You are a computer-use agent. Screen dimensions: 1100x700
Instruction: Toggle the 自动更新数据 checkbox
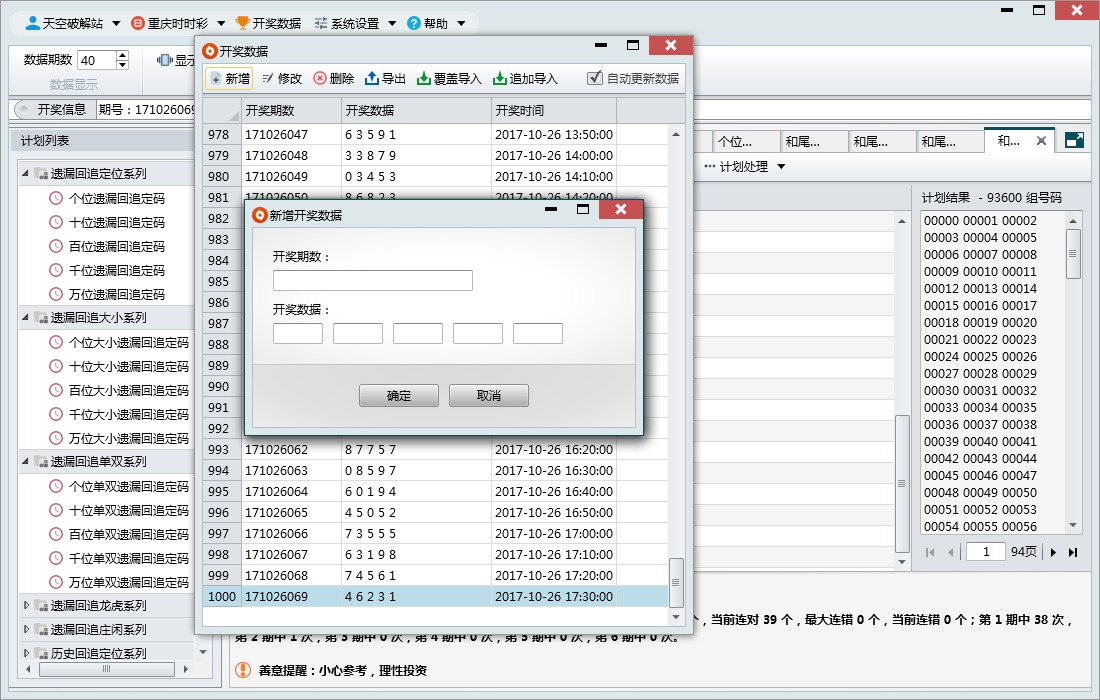(x=595, y=78)
